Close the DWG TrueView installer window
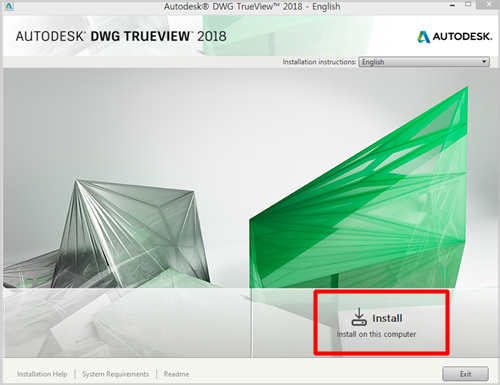This screenshot has height=385, width=500. coord(490,5)
